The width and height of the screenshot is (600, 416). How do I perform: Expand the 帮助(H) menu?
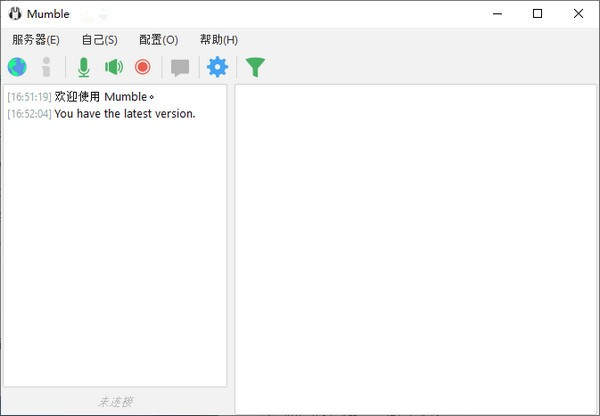(218, 40)
